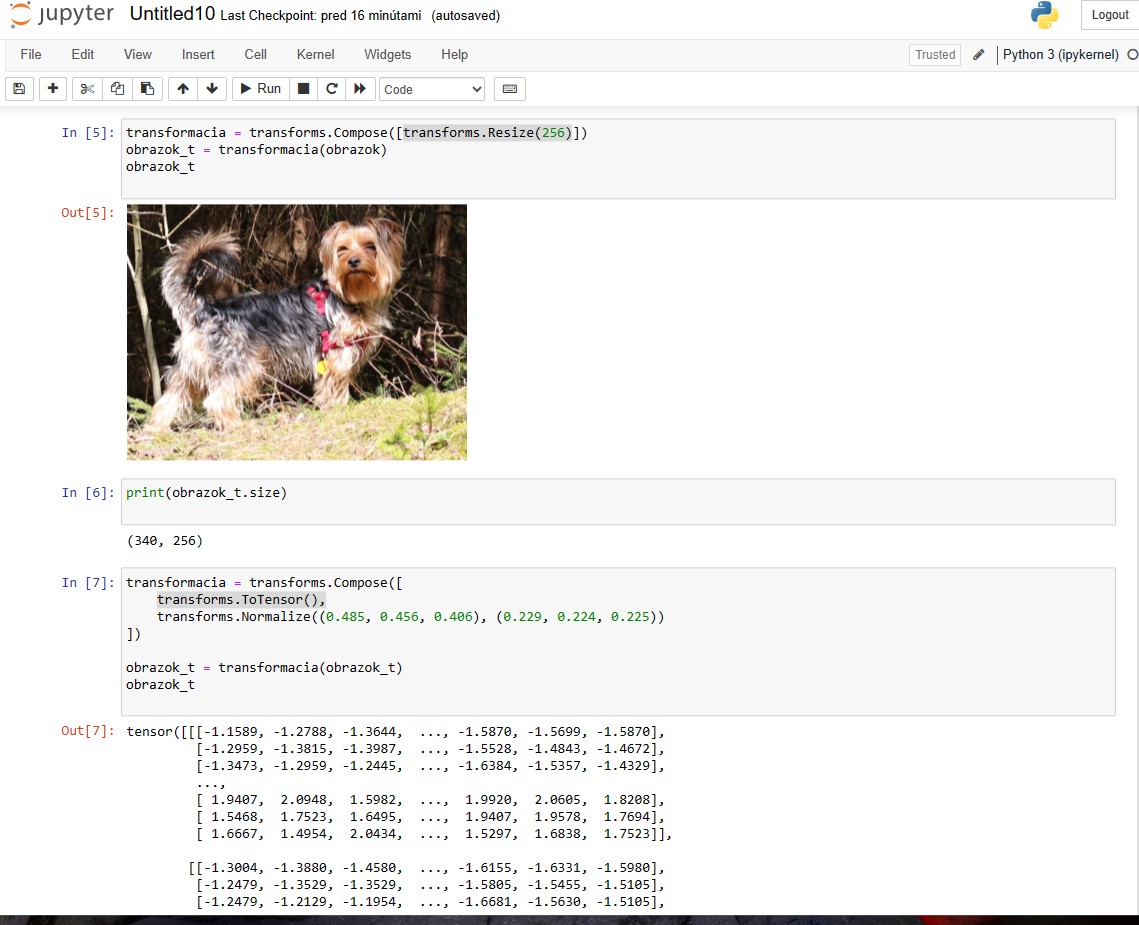Click the dog image output thumbnail
The image size is (1139, 925).
(297, 332)
